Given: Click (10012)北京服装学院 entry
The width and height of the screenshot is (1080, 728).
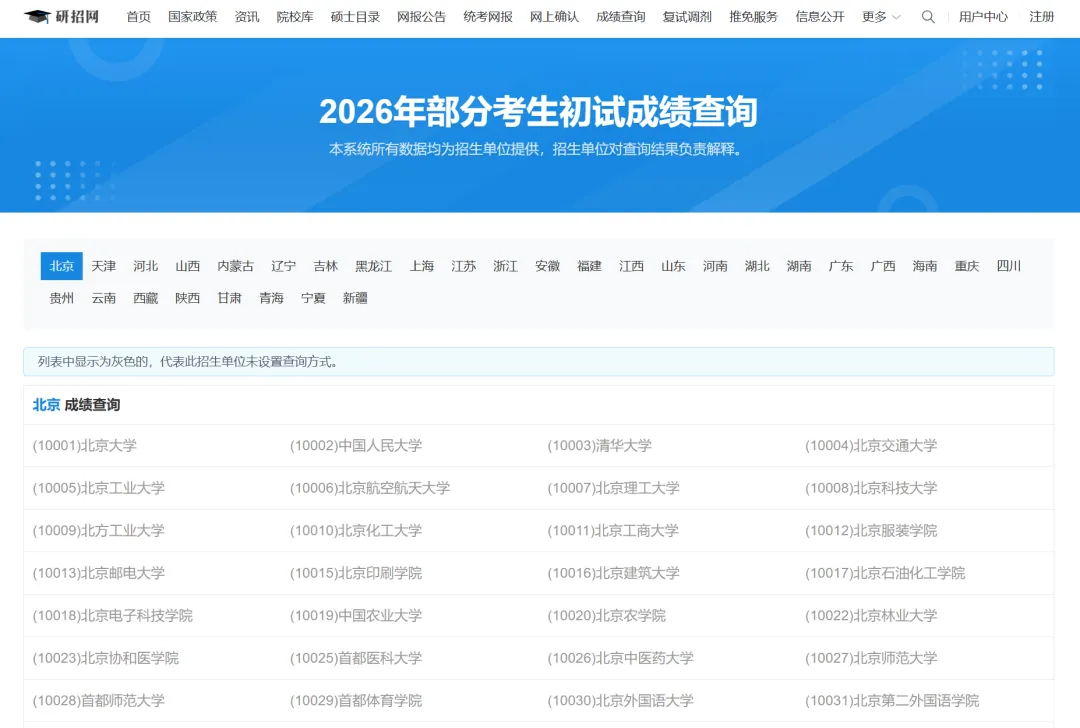Looking at the screenshot, I should tap(871, 531).
